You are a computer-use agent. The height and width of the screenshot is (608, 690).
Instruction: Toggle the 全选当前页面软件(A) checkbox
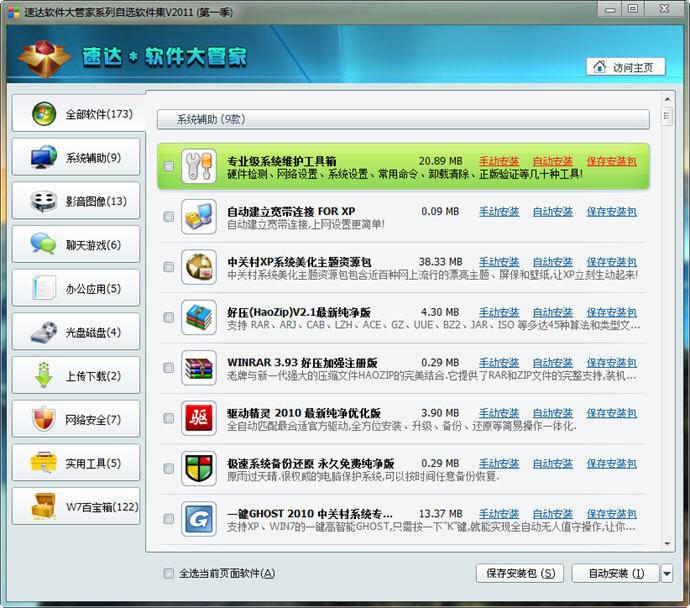click(169, 573)
